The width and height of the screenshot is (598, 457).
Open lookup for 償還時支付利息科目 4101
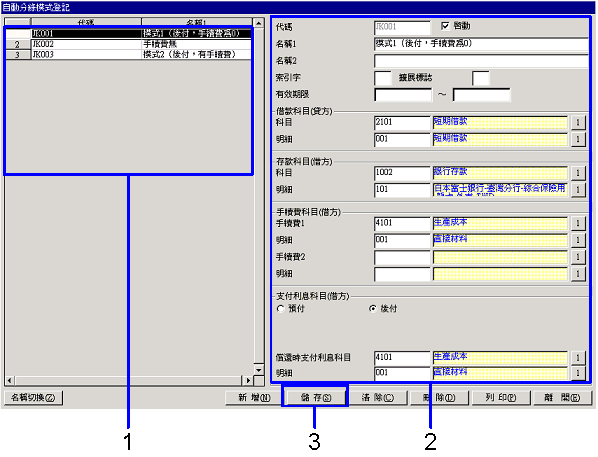[578, 358]
